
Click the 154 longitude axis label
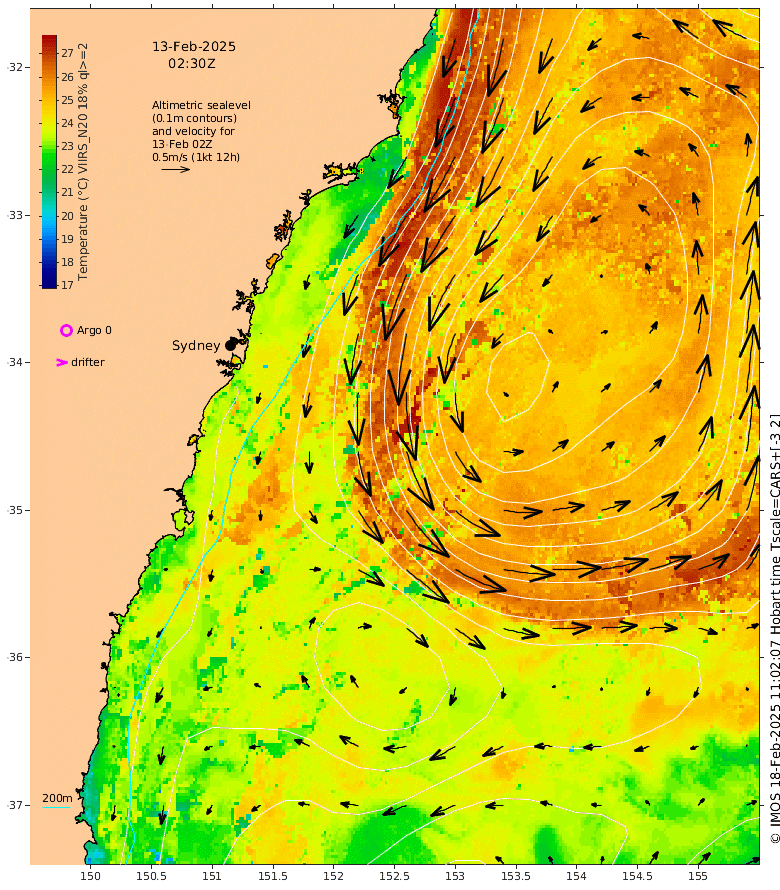(x=576, y=876)
